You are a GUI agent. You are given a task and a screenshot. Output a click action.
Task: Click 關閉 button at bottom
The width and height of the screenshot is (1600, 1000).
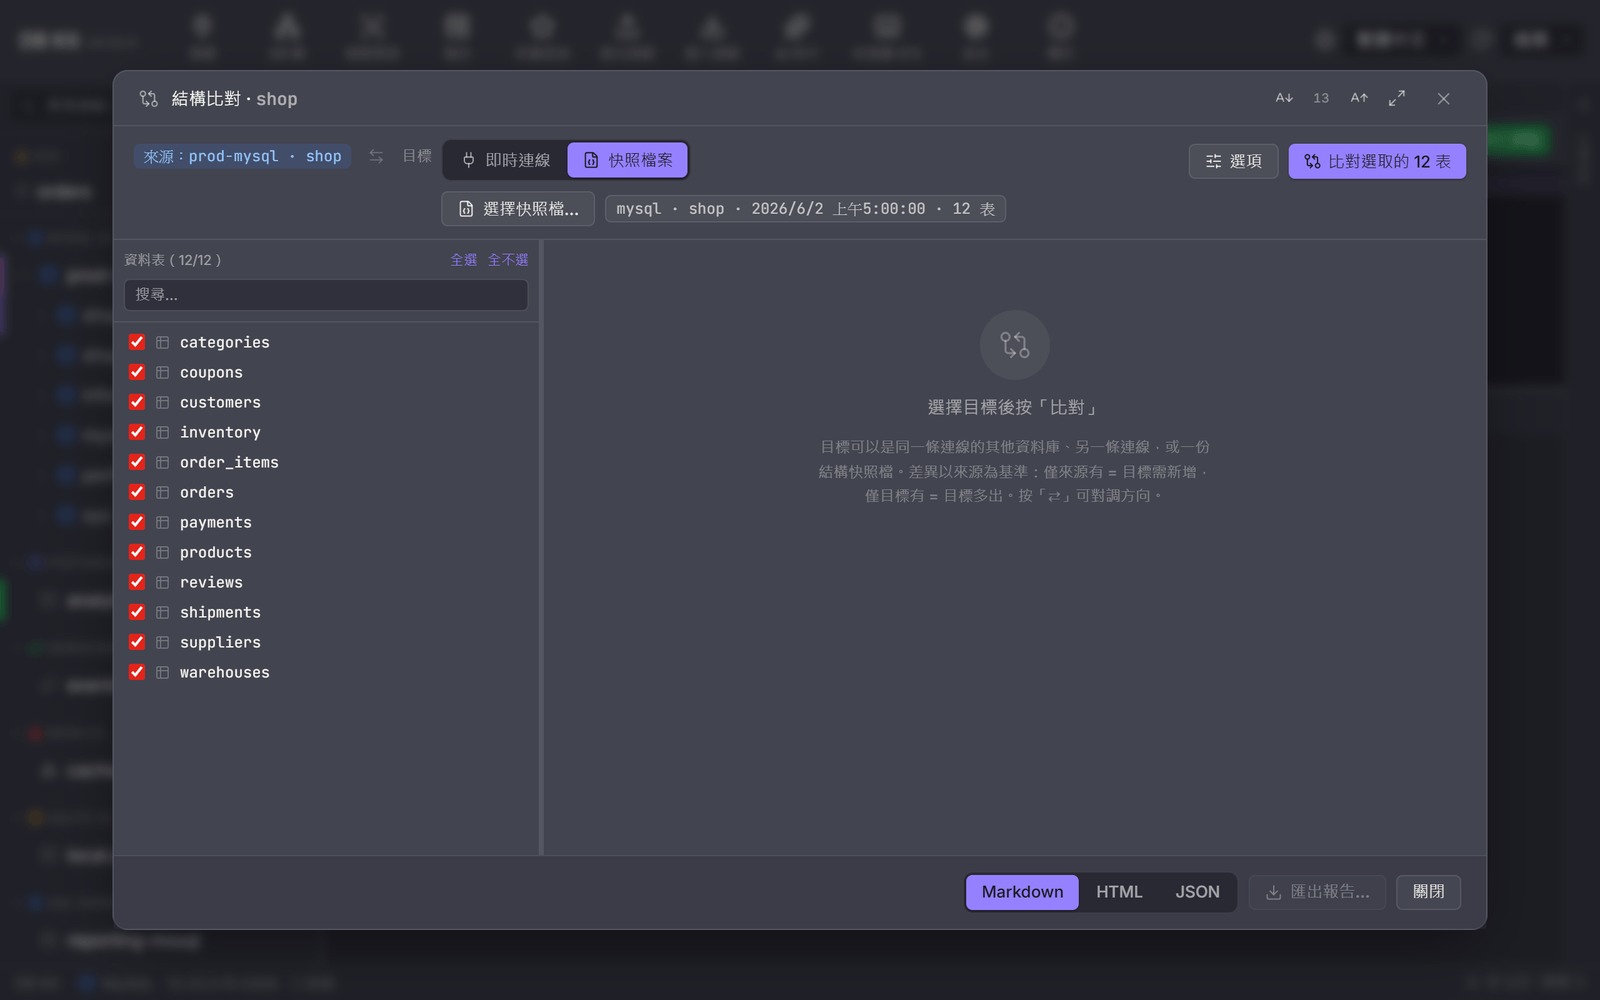tap(1428, 892)
